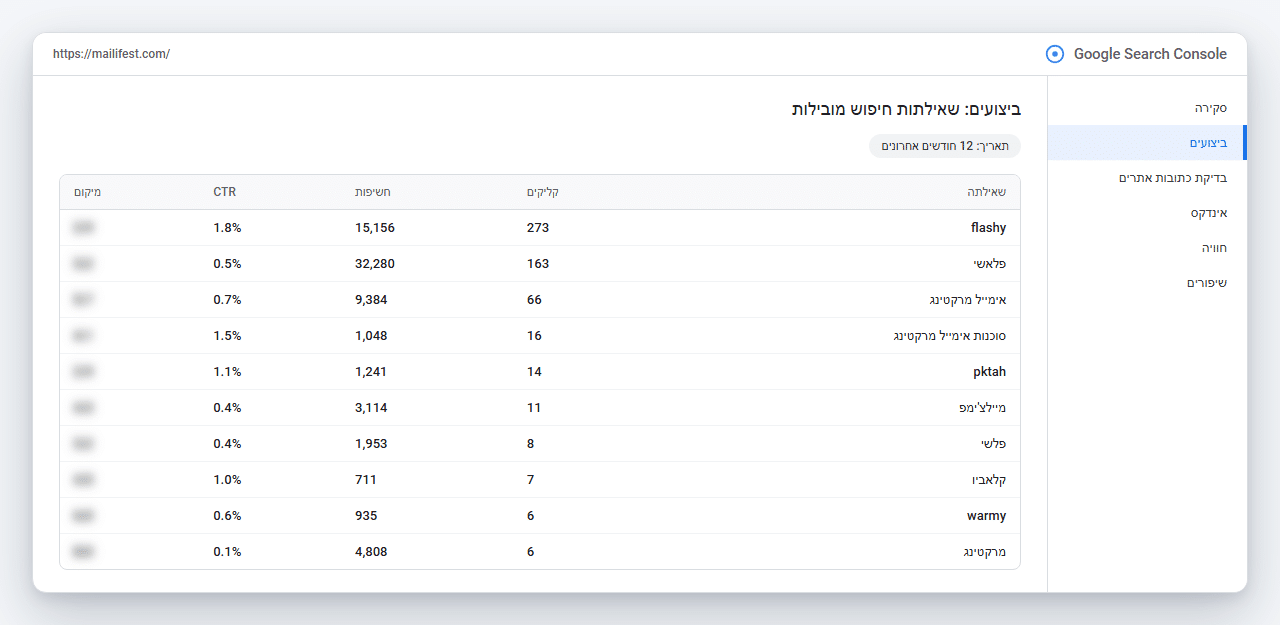Select the query מיילצ'ימפ

982,408
